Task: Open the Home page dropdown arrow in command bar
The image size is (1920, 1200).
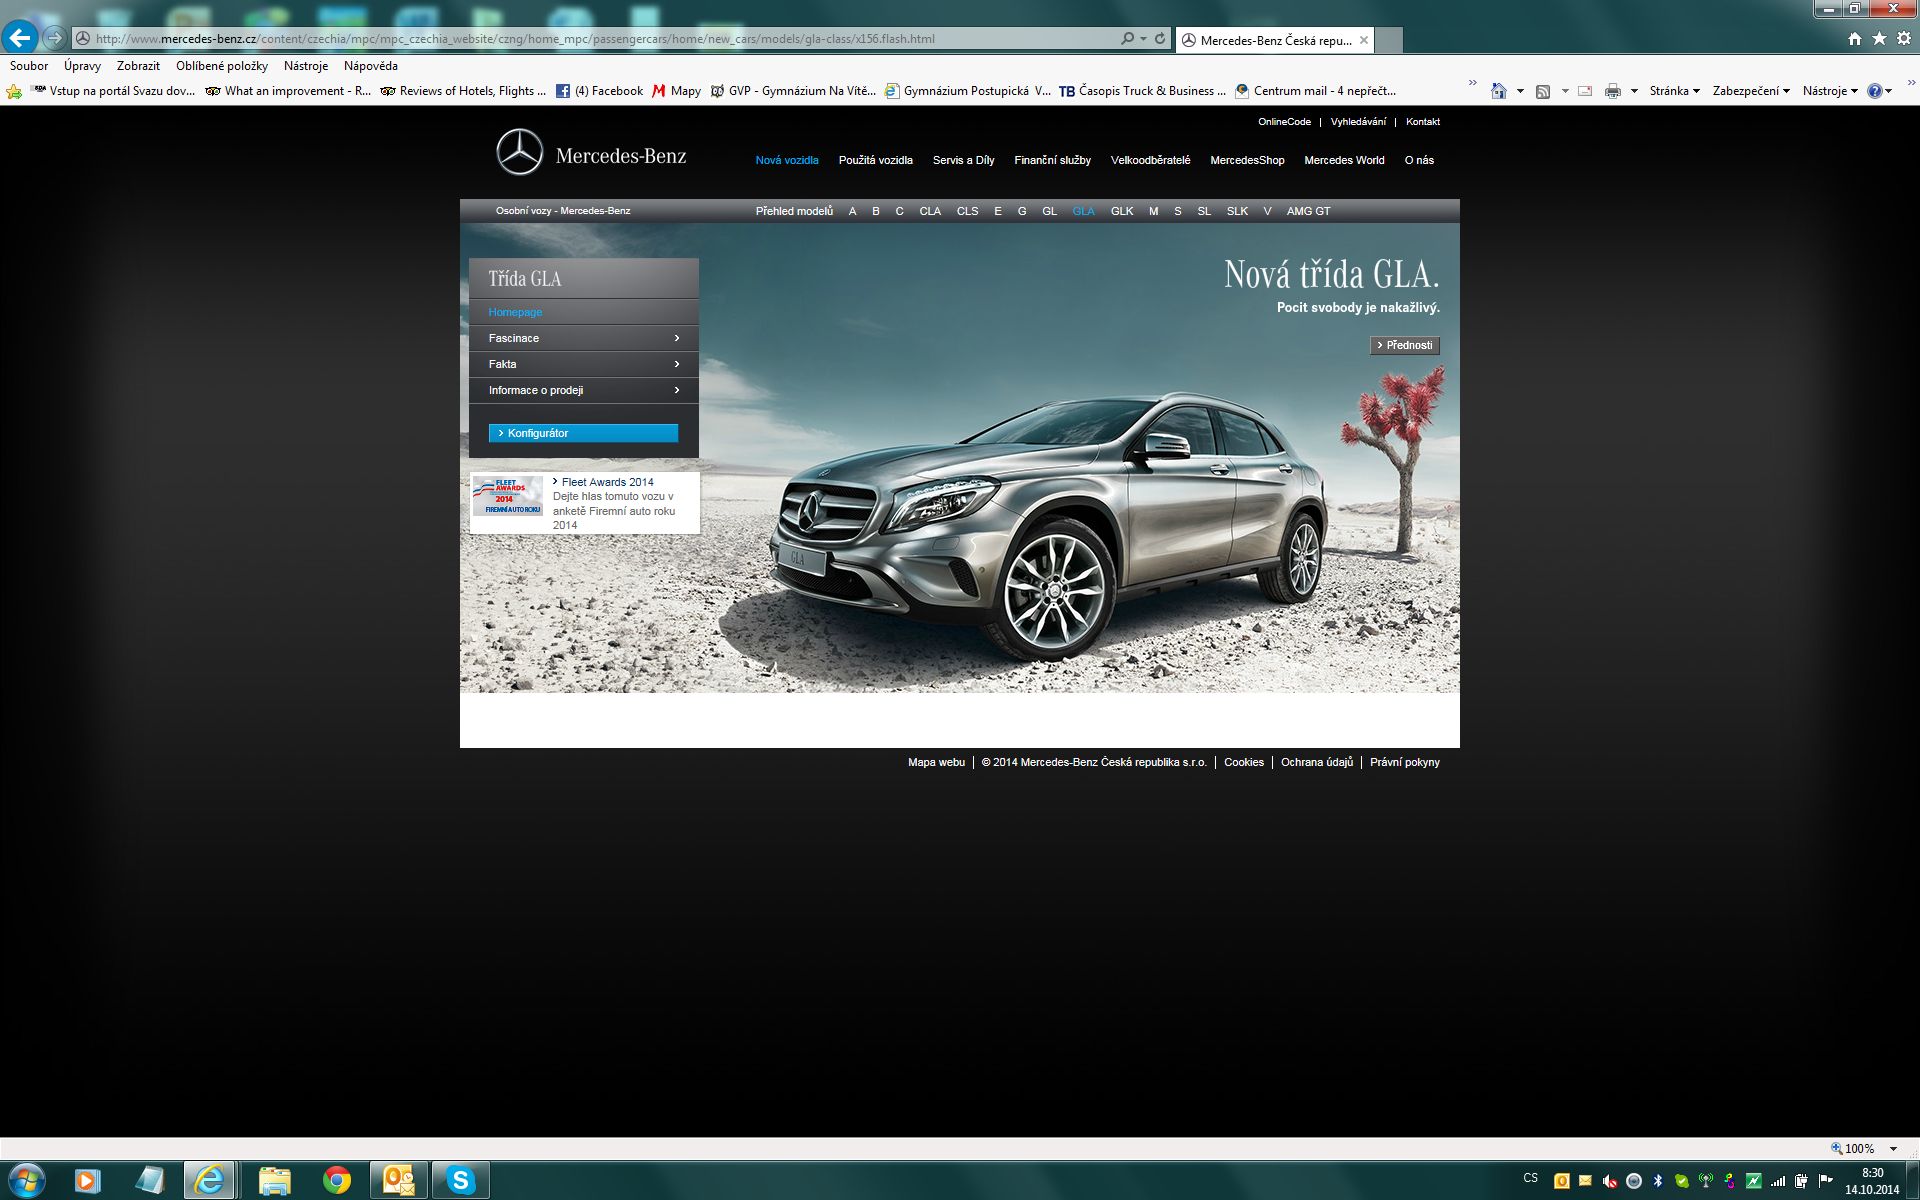Action: (1520, 91)
